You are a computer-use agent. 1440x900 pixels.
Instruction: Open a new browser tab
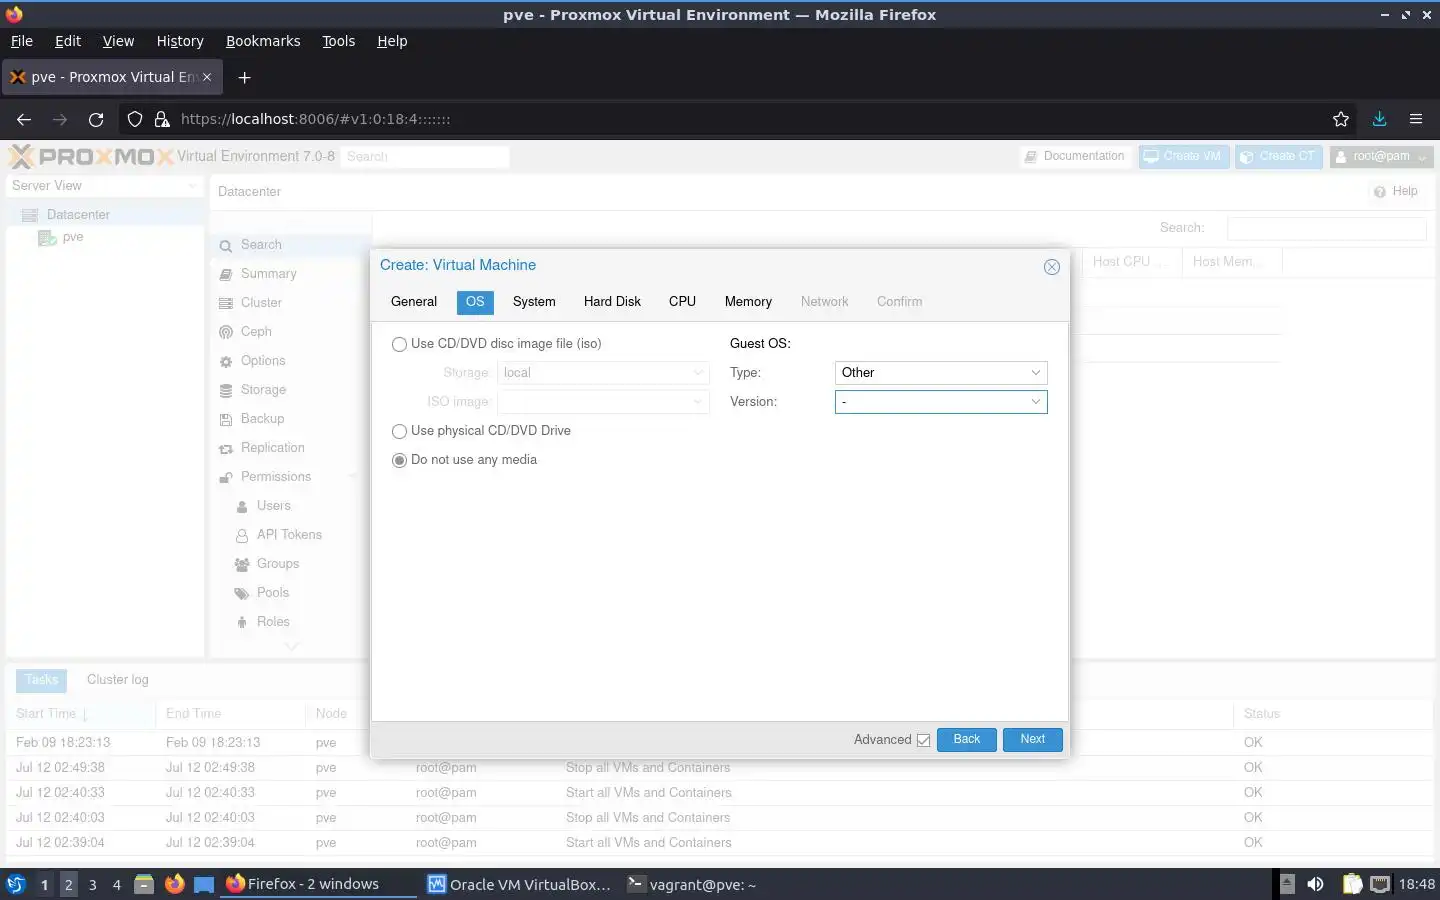coord(244,77)
